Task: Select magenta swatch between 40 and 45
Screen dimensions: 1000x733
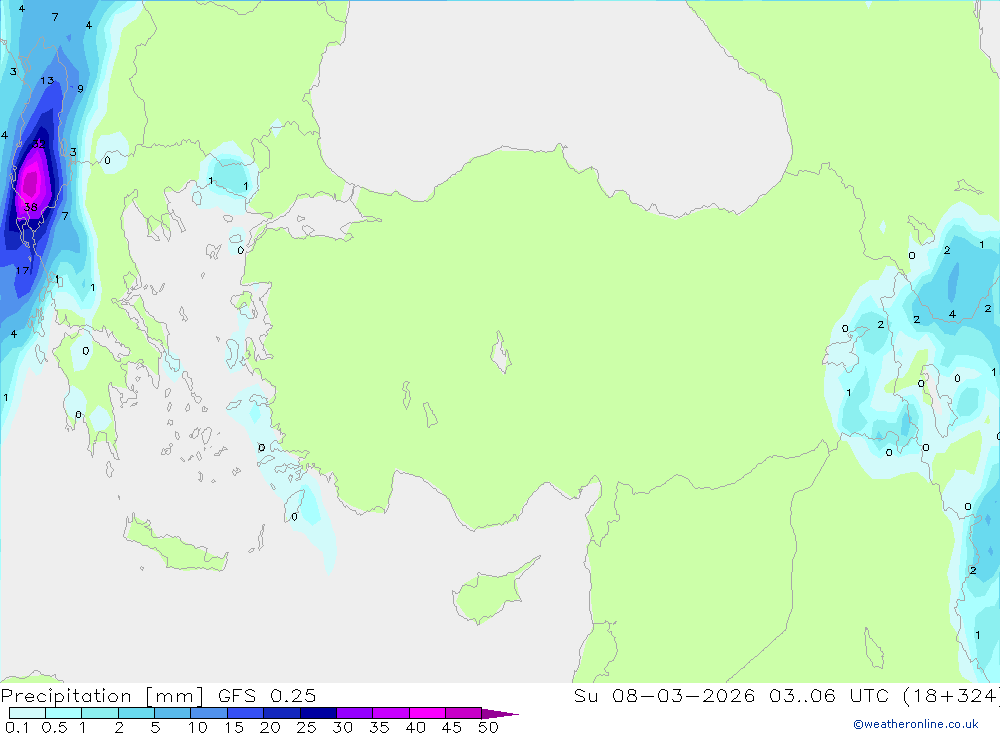Action: [427, 713]
